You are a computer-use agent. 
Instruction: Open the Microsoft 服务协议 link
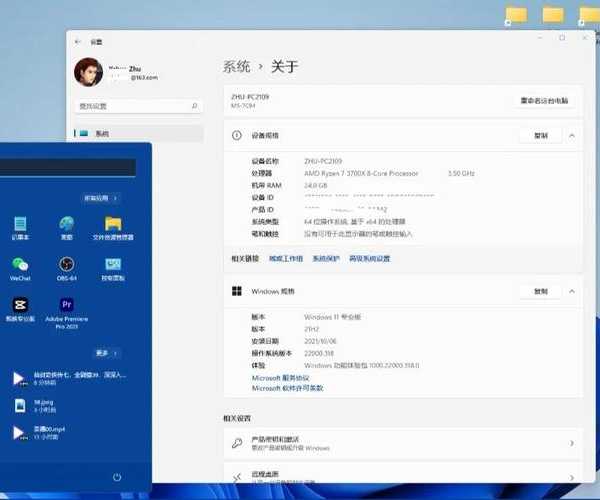click(280, 378)
